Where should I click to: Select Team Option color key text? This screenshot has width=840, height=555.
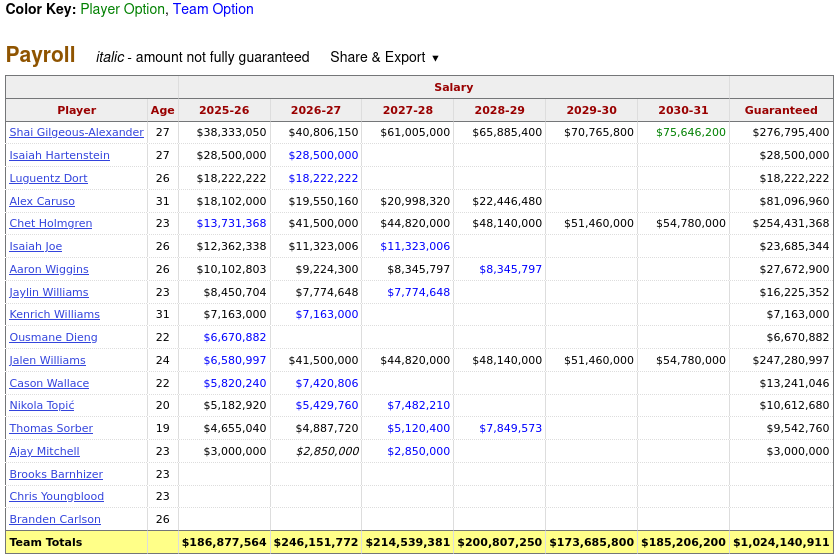point(213,9)
